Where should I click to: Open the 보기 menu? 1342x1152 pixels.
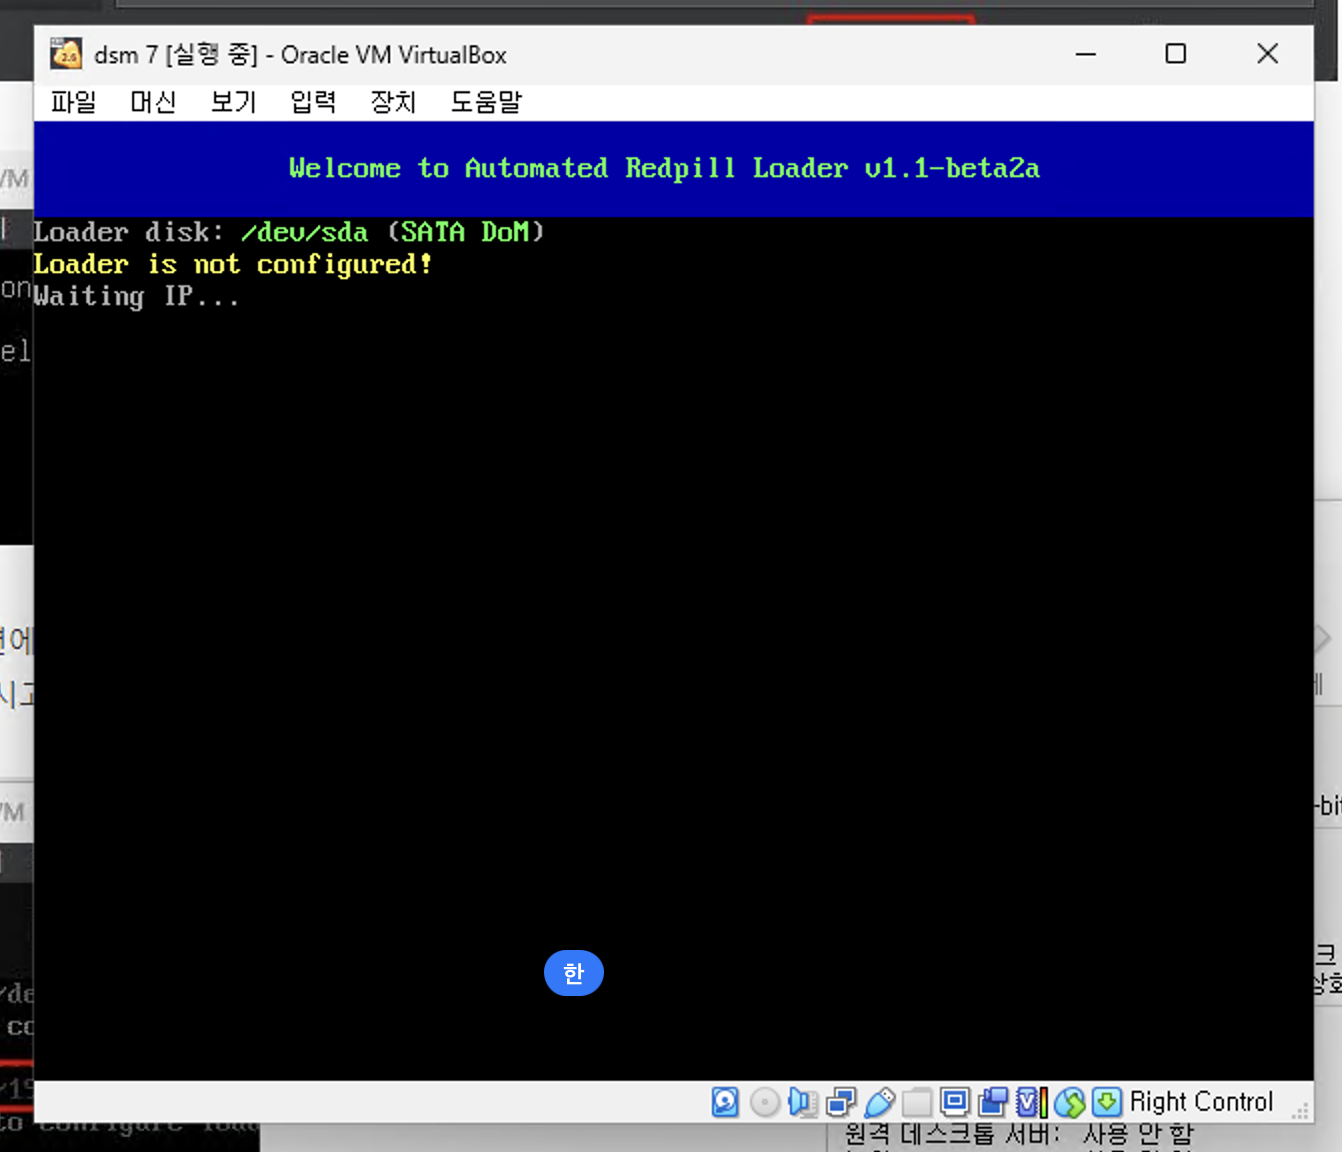tap(233, 102)
